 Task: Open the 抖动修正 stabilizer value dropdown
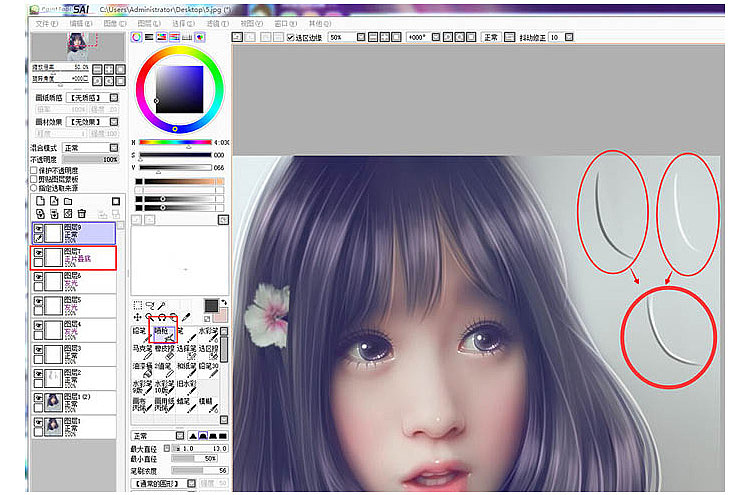coord(569,37)
